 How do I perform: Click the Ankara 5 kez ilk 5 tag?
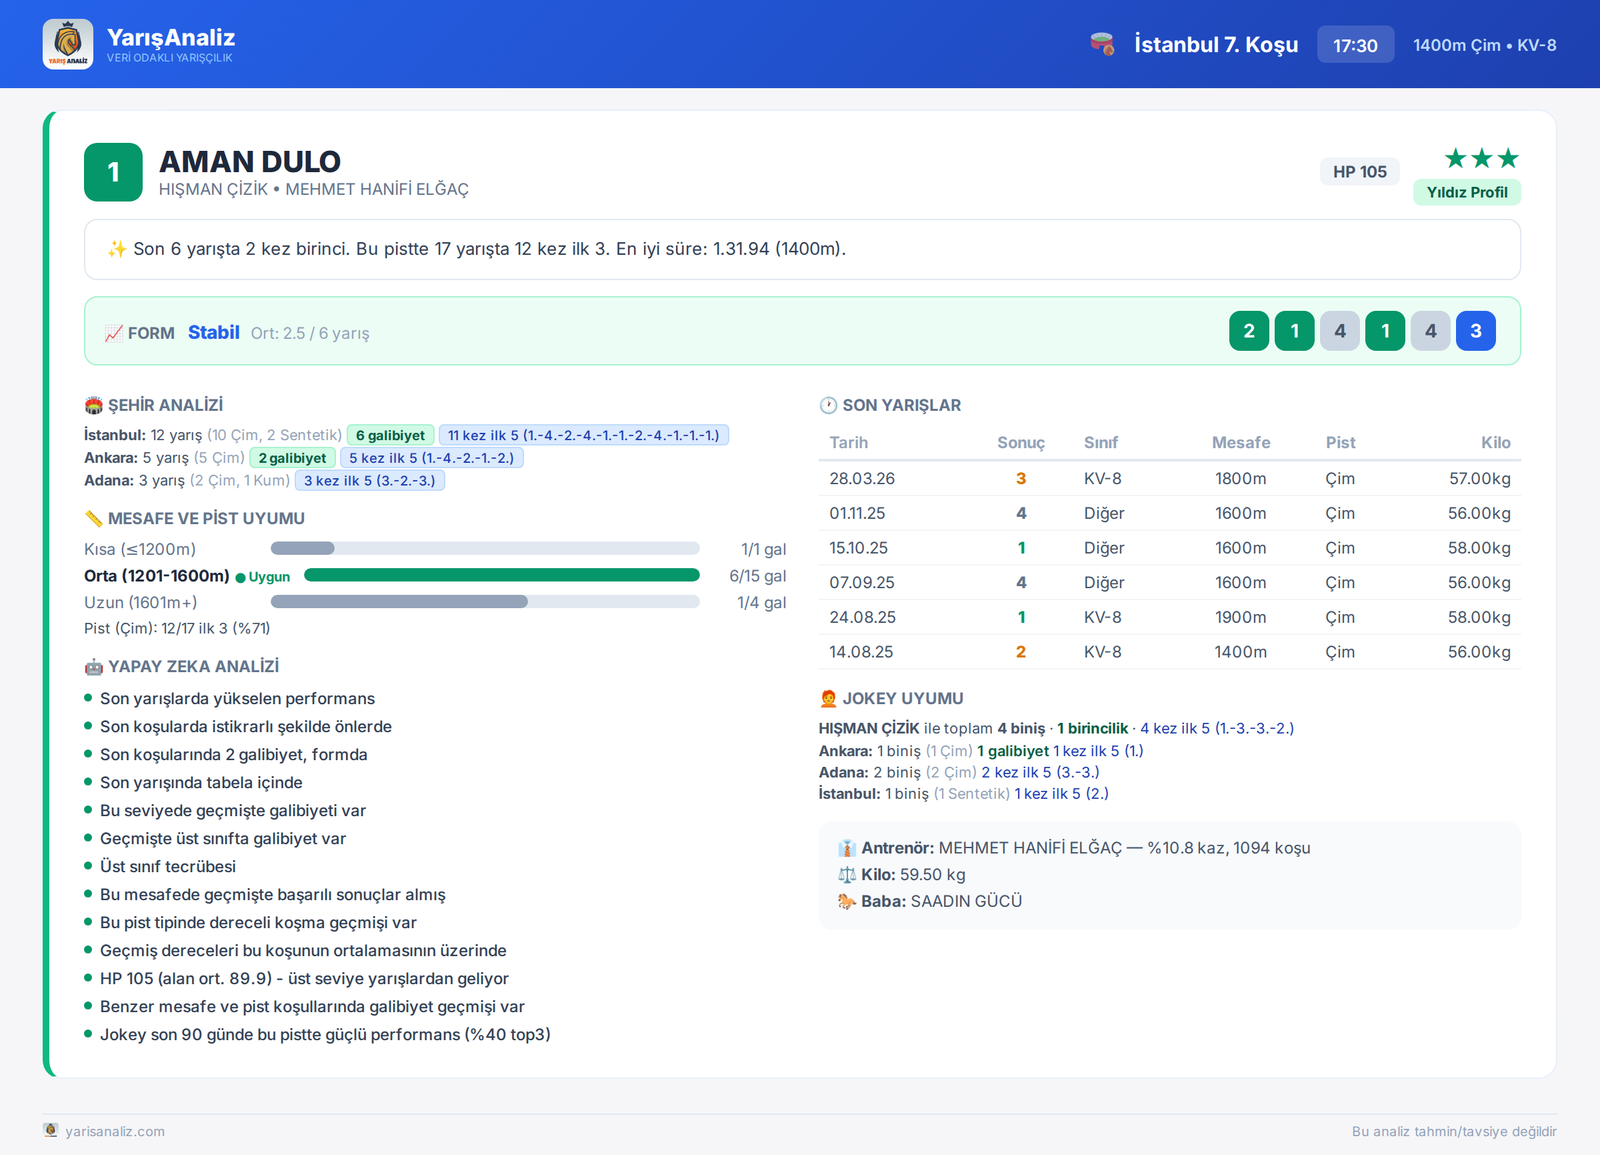coord(432,458)
